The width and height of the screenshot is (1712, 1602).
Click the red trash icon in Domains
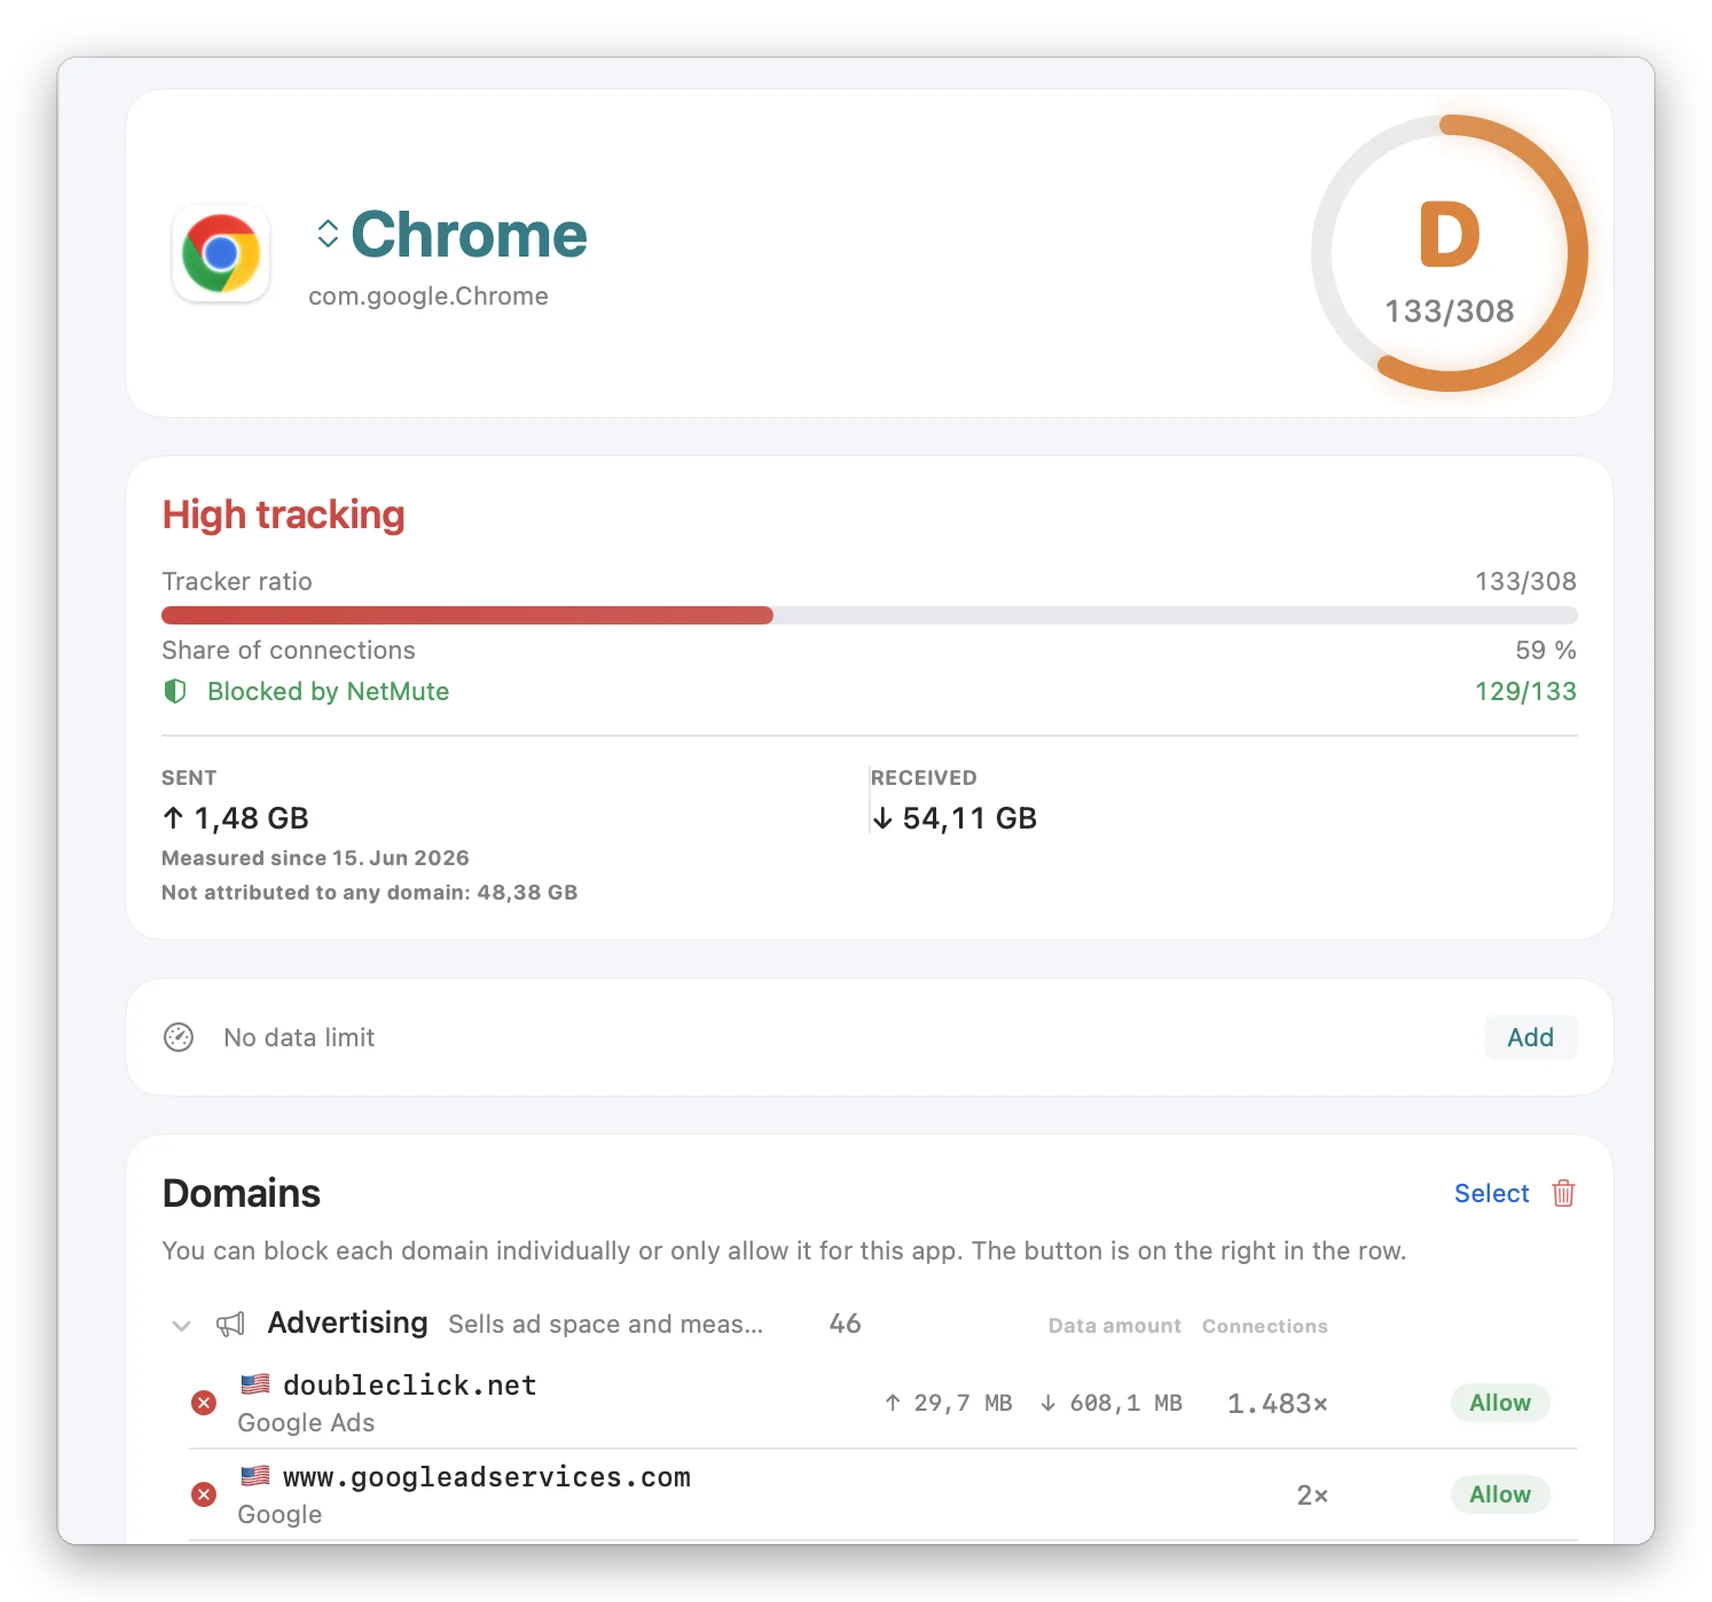1563,1193
